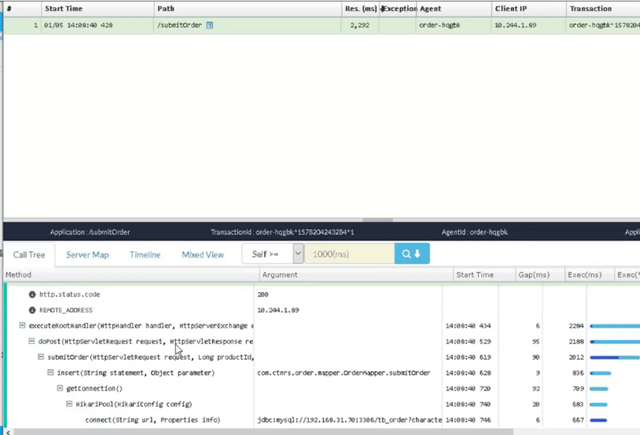The image size is (640, 435).
Task: Open the detail icon beside /submitOrder path
Action: click(x=209, y=25)
